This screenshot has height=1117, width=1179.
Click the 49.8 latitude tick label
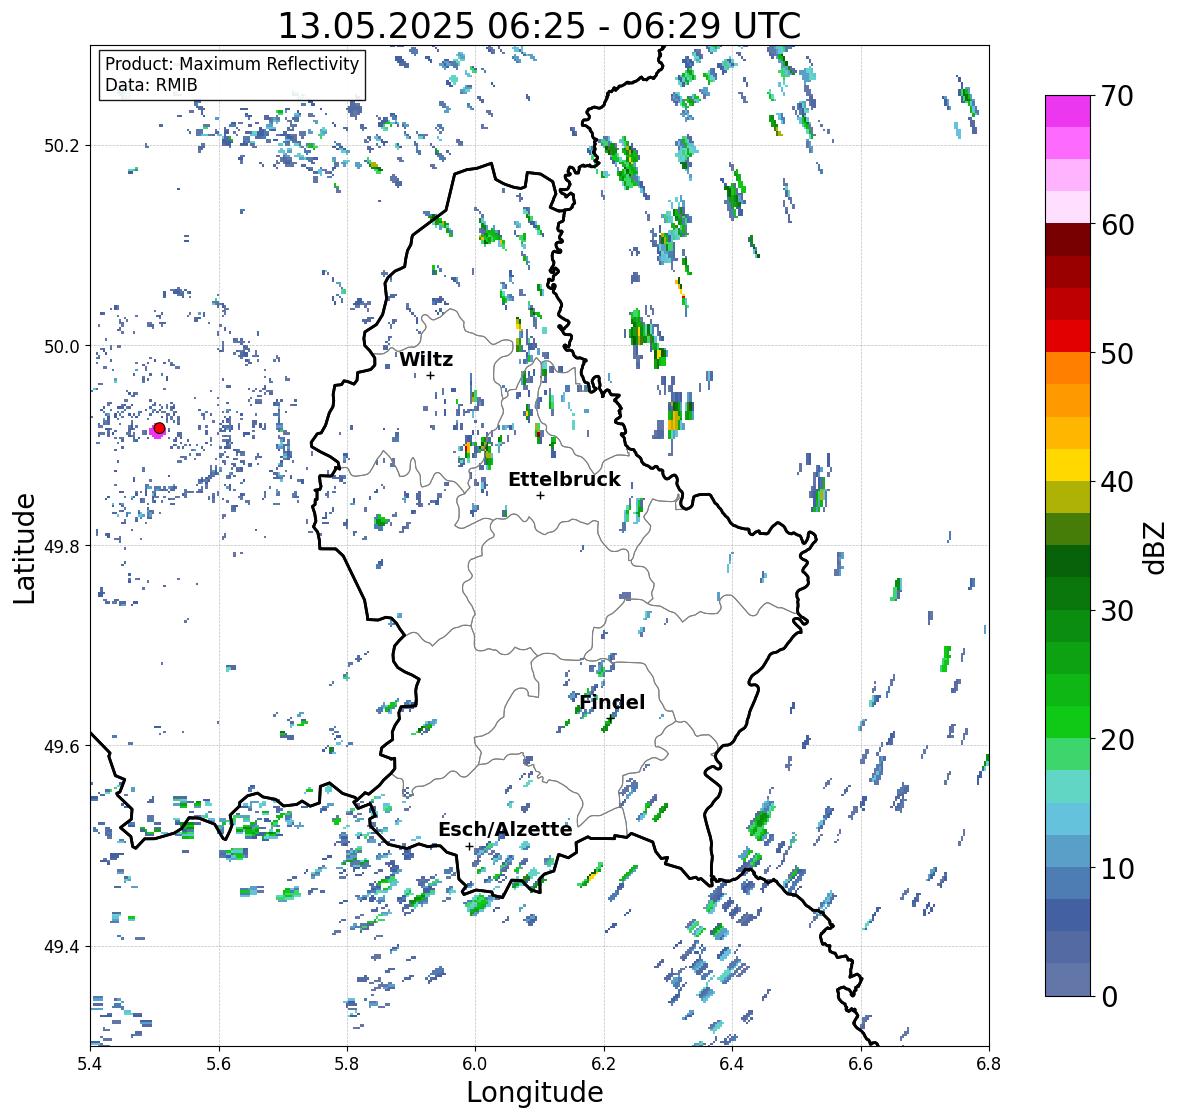[x=62, y=546]
